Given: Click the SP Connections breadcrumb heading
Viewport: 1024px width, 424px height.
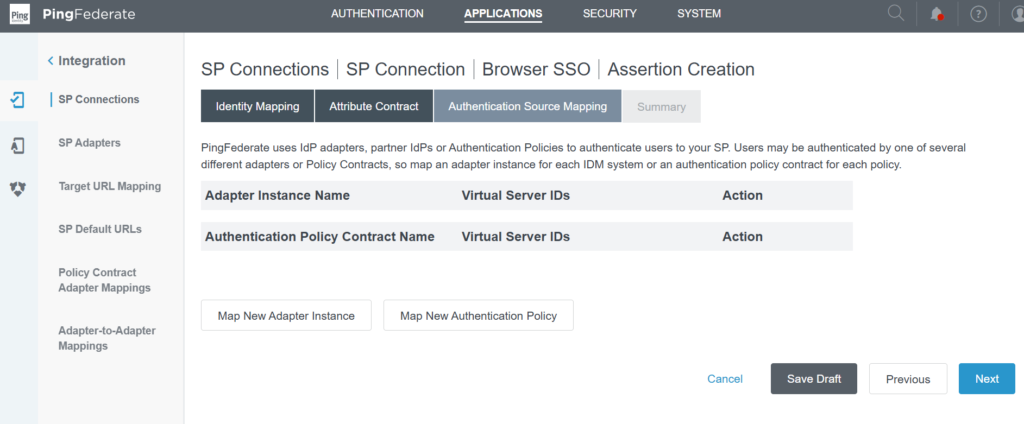Looking at the screenshot, I should (x=265, y=69).
